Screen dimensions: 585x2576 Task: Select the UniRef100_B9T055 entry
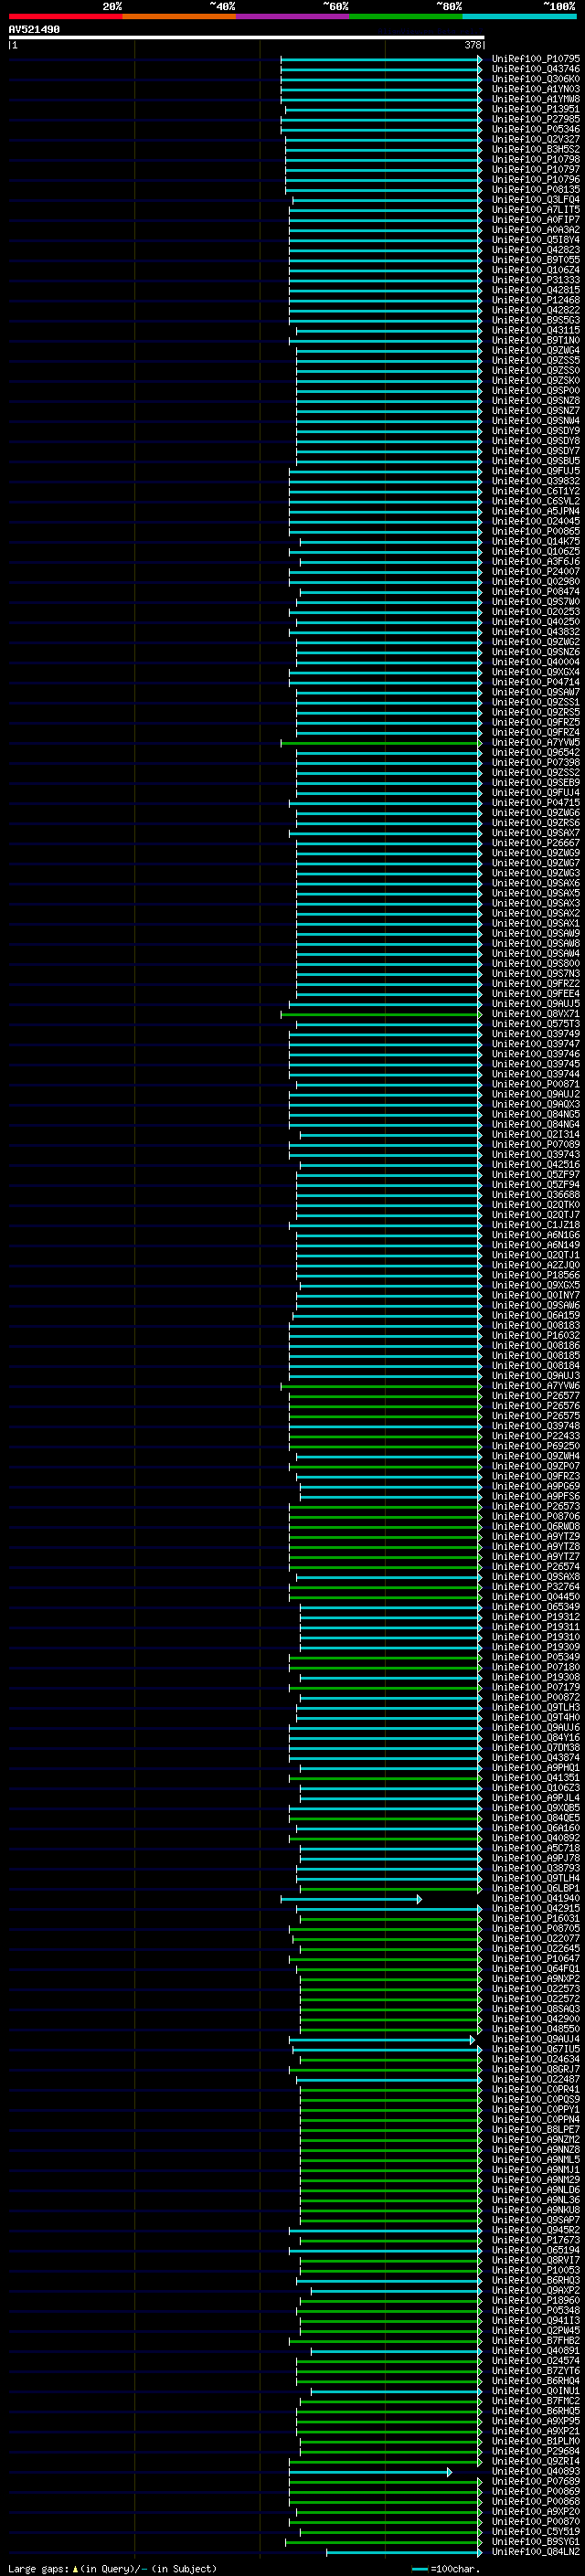point(536,260)
